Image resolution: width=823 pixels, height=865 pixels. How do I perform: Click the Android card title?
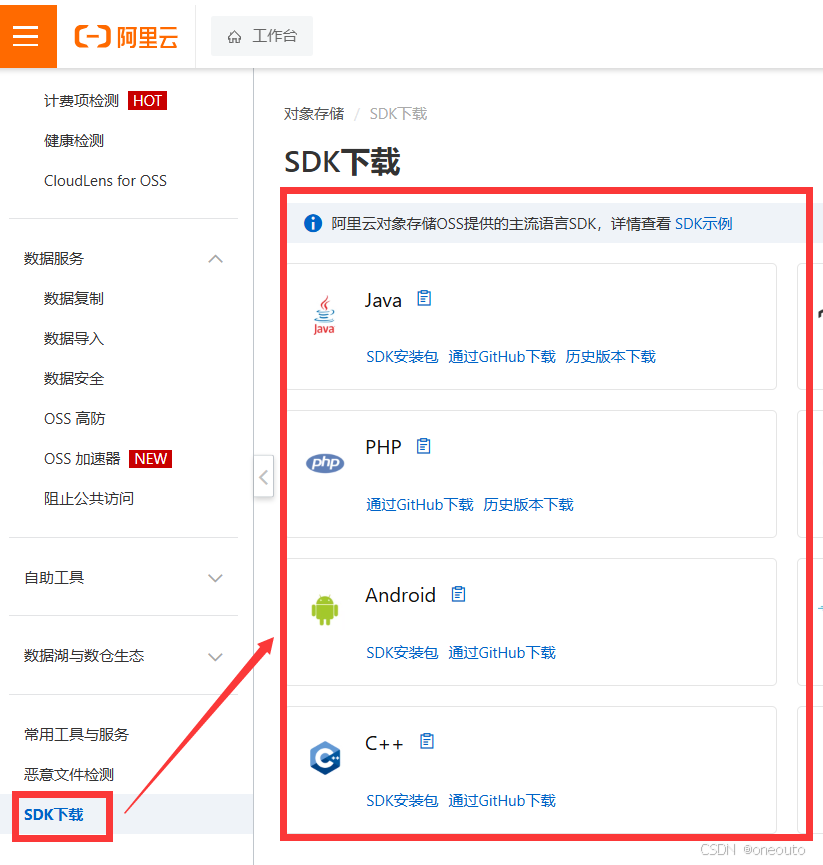pyautogui.click(x=400, y=595)
